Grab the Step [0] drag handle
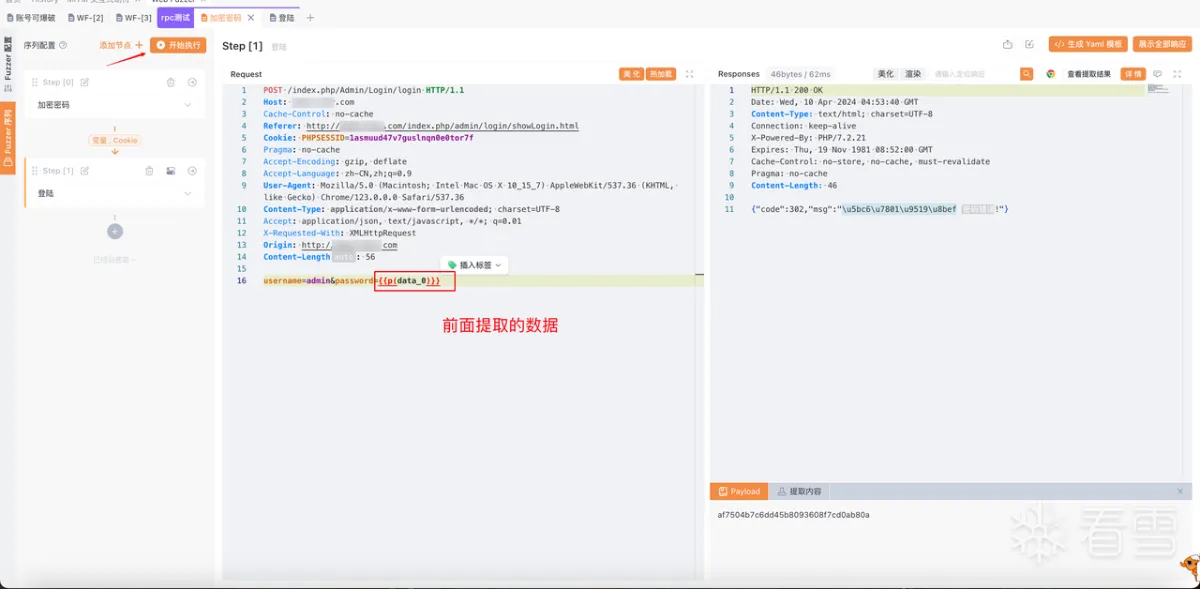The image size is (1200, 589). [x=35, y=82]
